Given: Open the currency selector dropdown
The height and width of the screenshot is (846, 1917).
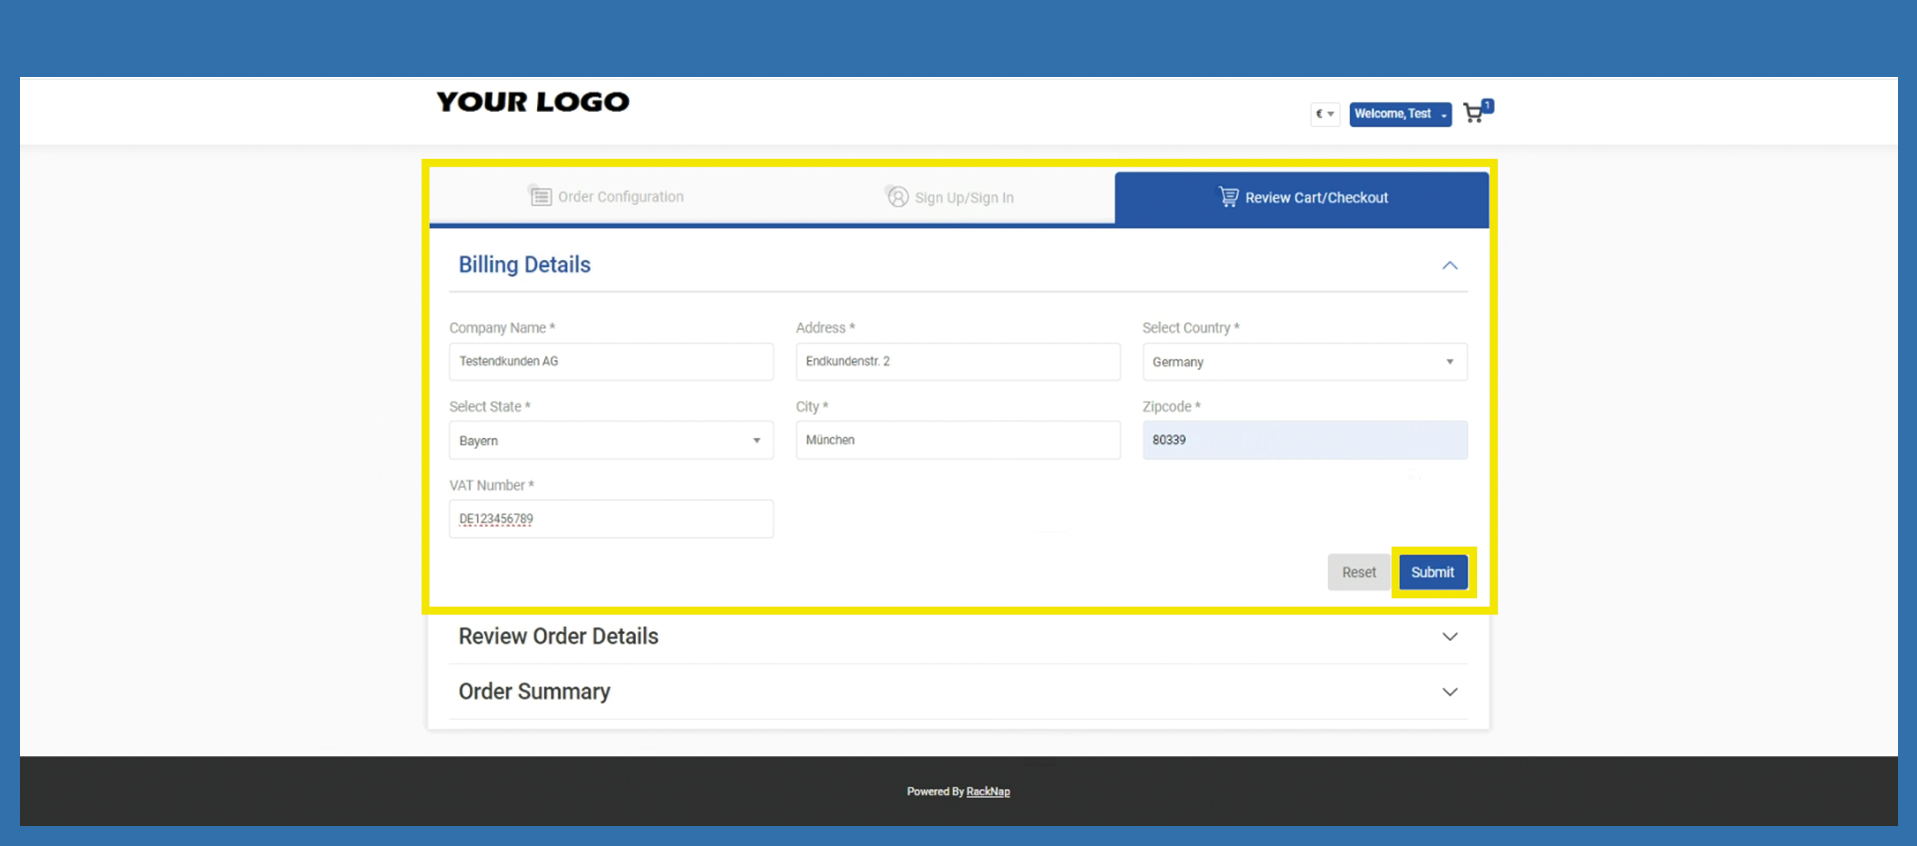Looking at the screenshot, I should tap(1325, 114).
